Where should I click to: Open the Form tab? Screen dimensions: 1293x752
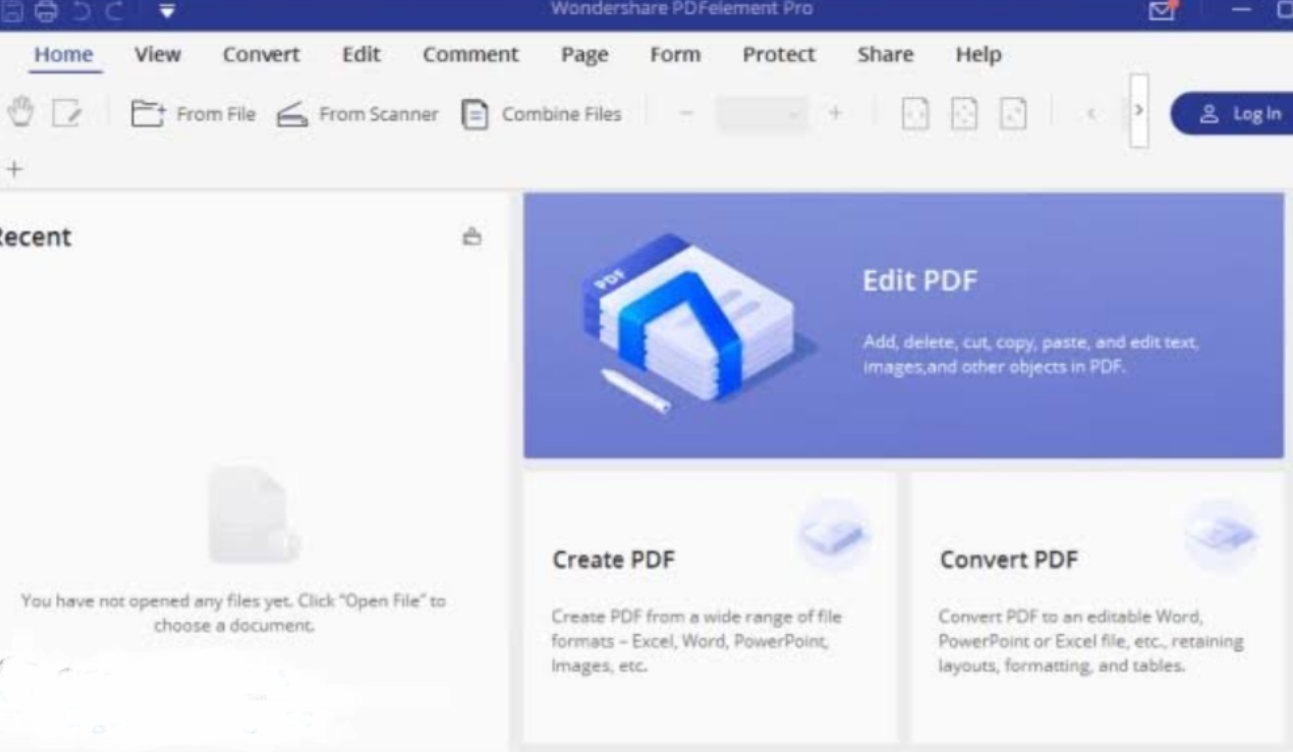click(675, 55)
